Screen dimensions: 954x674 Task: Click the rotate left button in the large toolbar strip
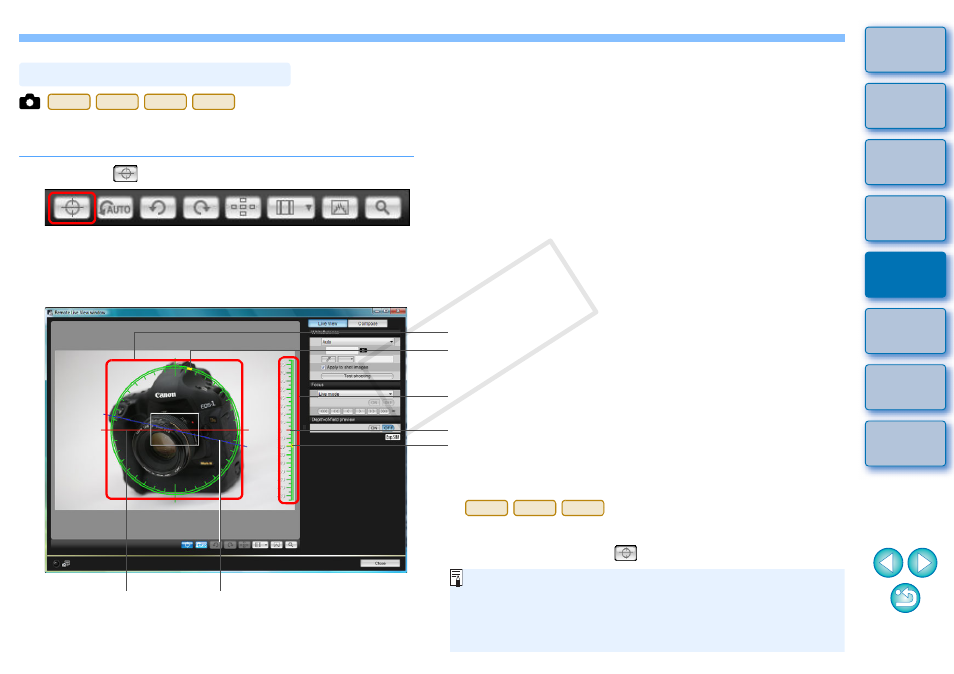158,208
